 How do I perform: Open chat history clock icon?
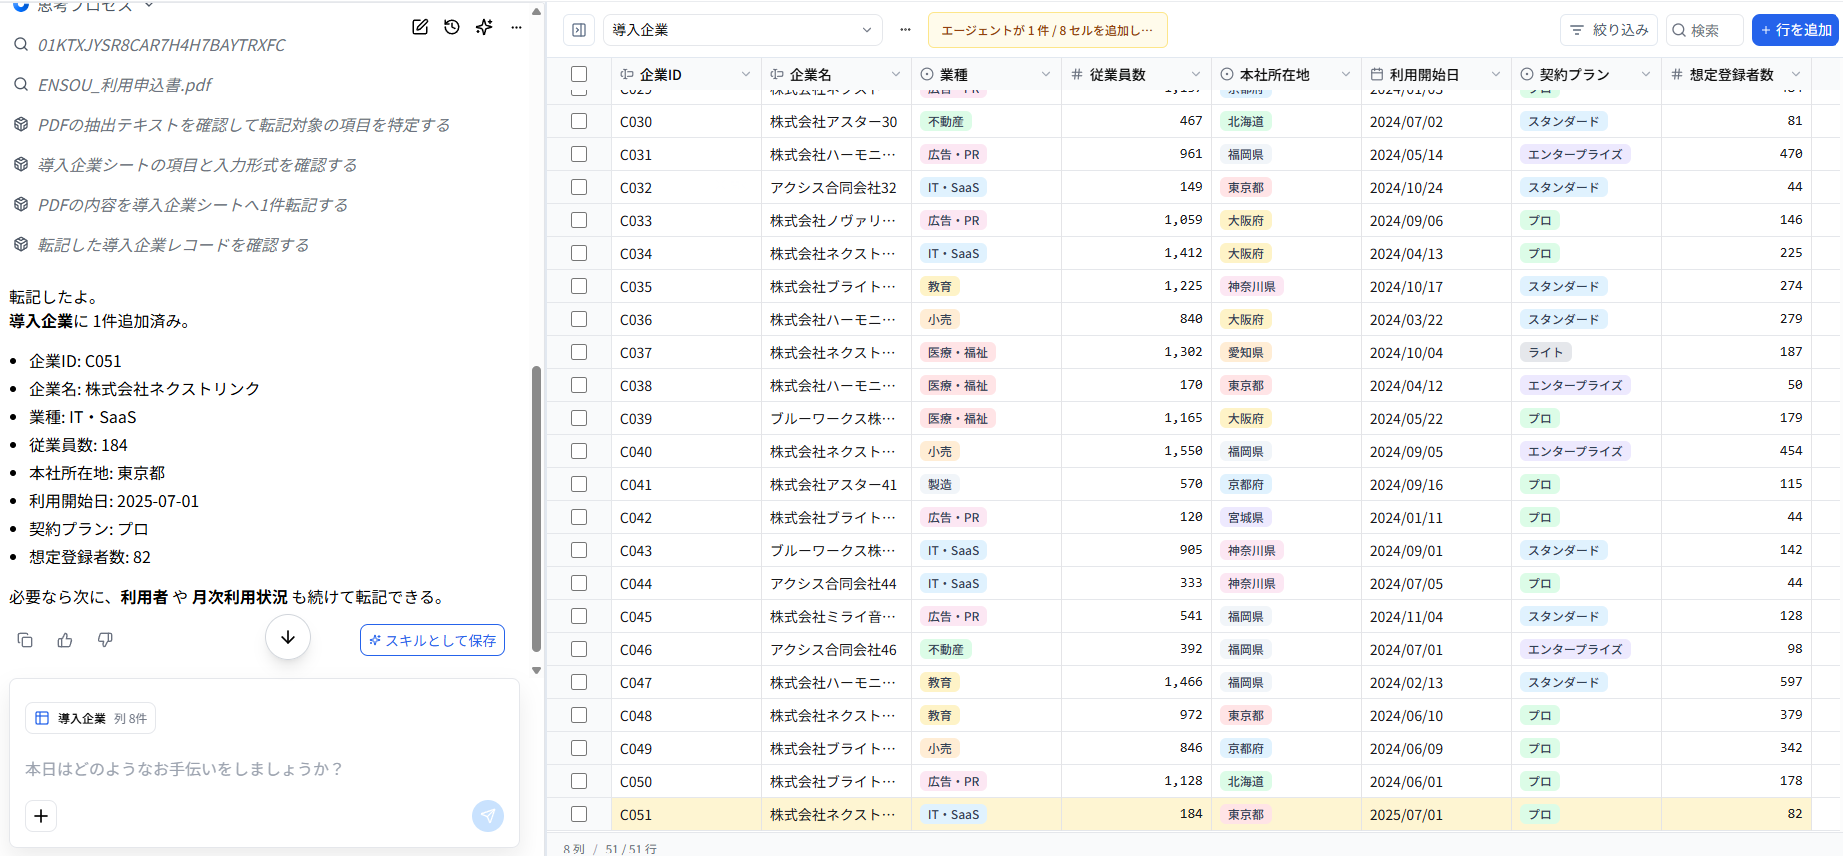click(x=452, y=27)
